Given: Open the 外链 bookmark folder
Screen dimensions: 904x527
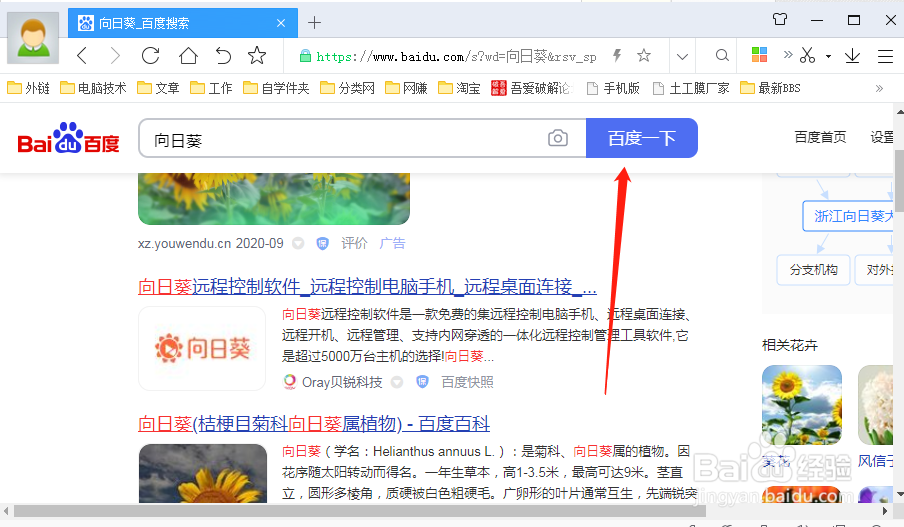Looking at the screenshot, I should tap(29, 88).
